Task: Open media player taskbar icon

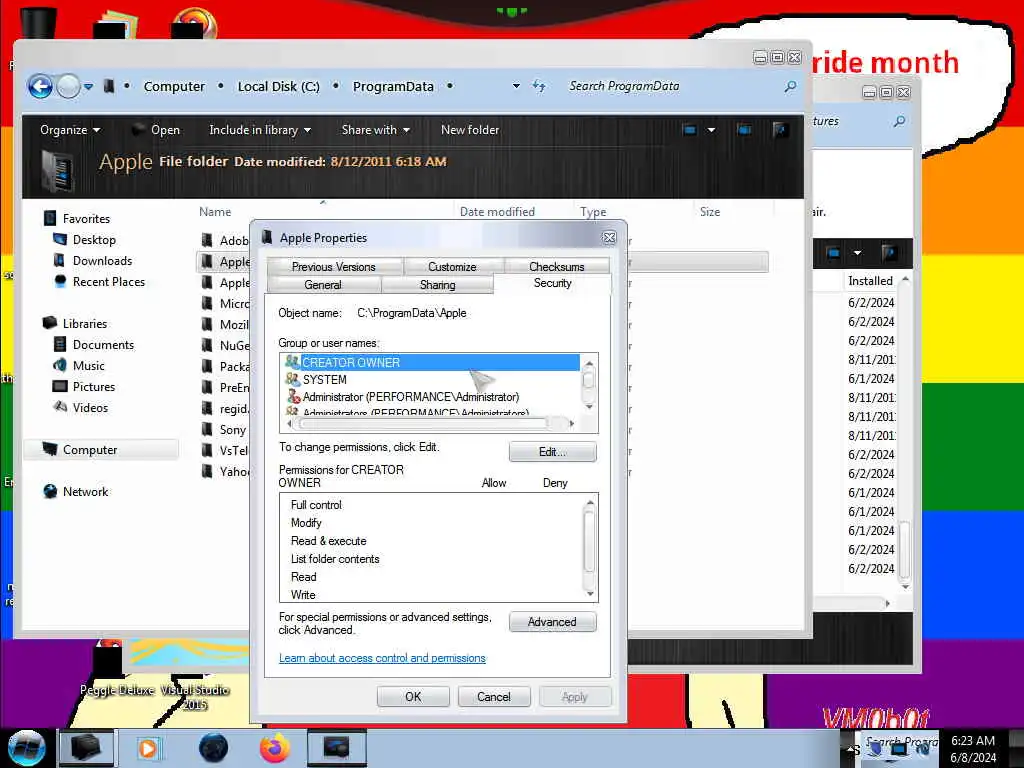Action: (x=148, y=748)
